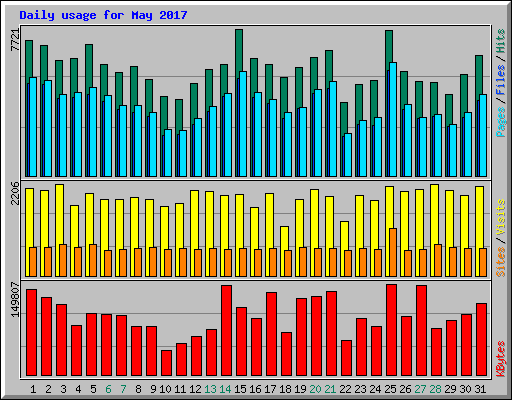Click the KBytes legend label
Screen dimensions: 512x400
pos(501,359)
